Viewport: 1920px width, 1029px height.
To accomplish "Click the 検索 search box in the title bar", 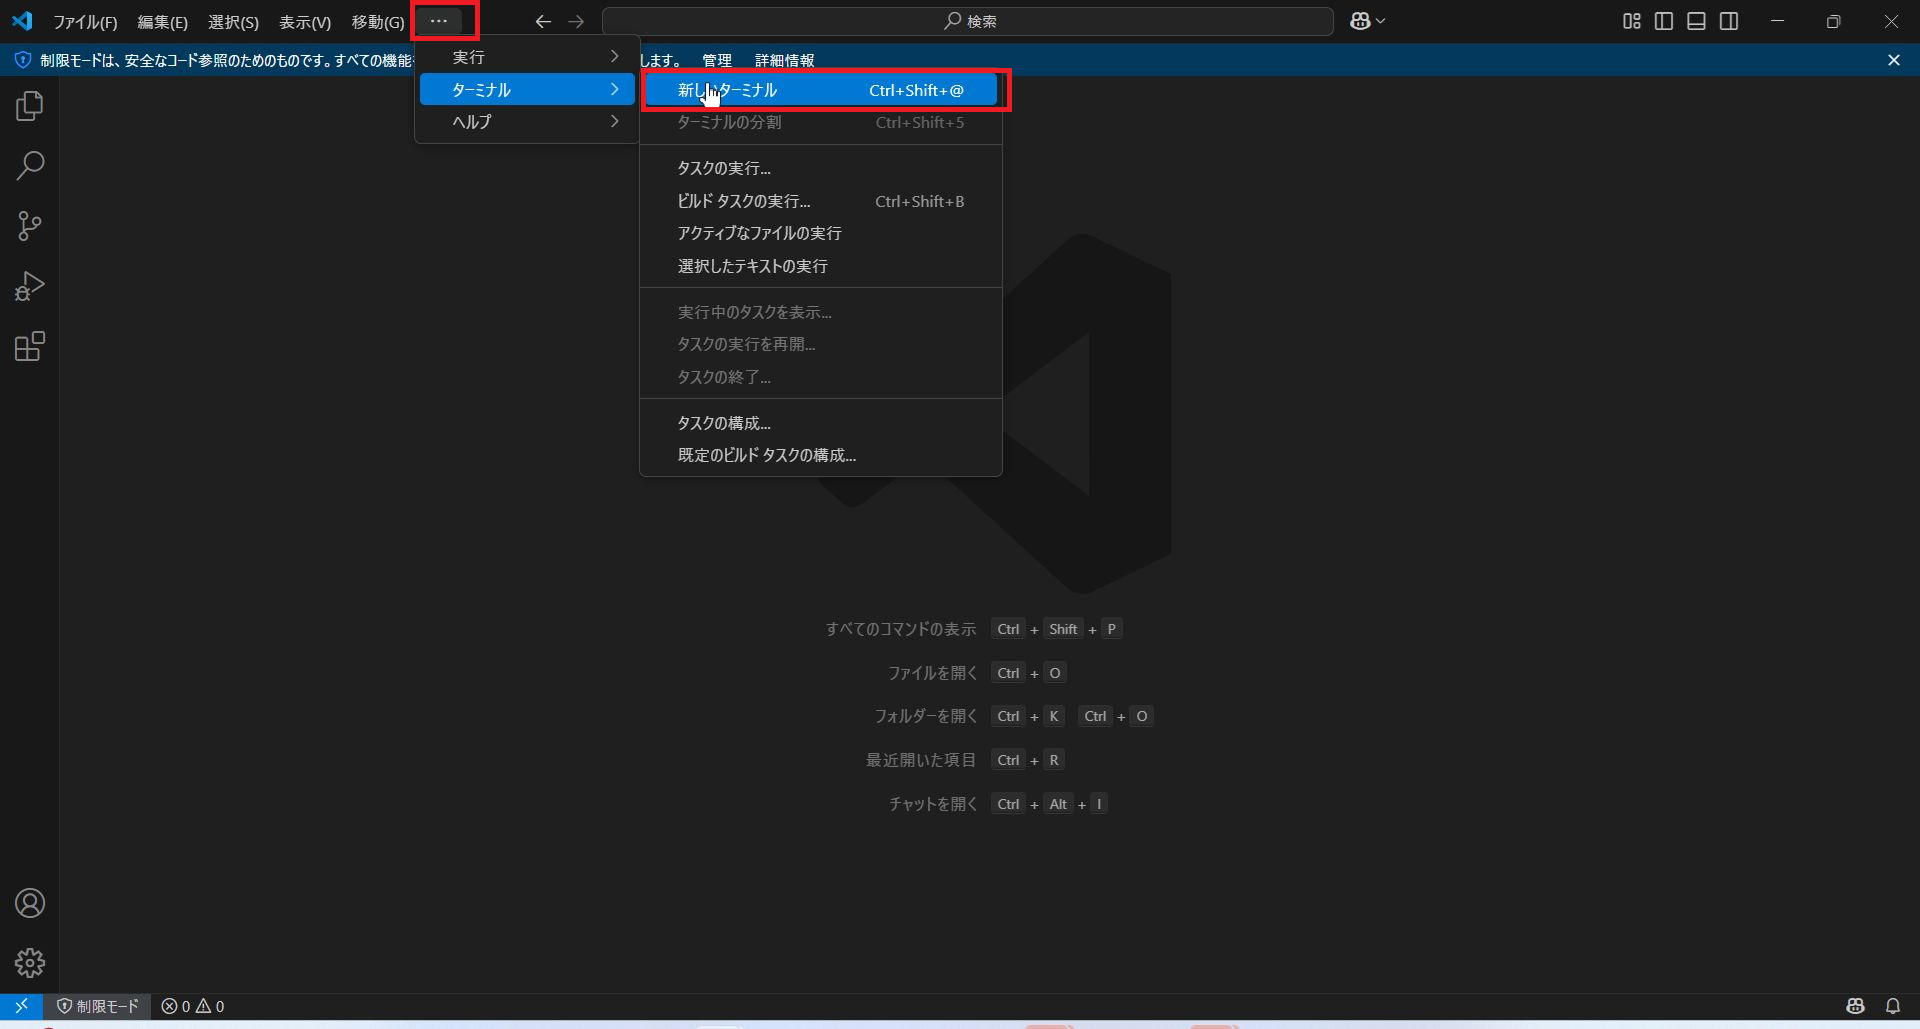I will pos(968,21).
